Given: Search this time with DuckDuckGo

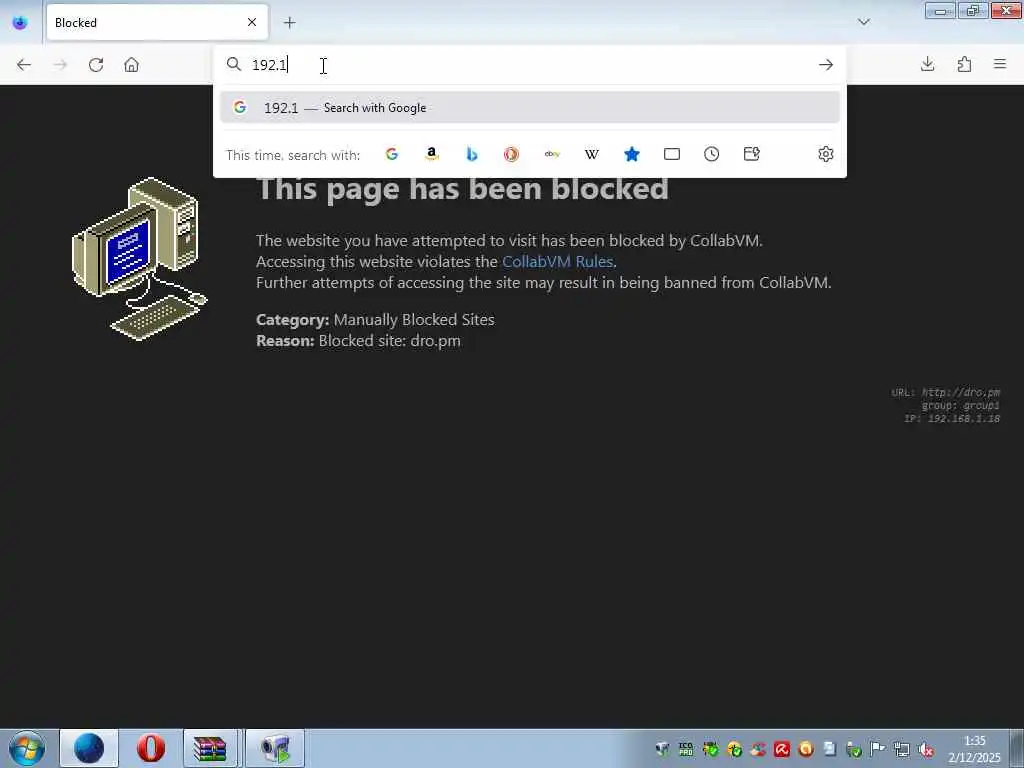Looking at the screenshot, I should pos(511,154).
